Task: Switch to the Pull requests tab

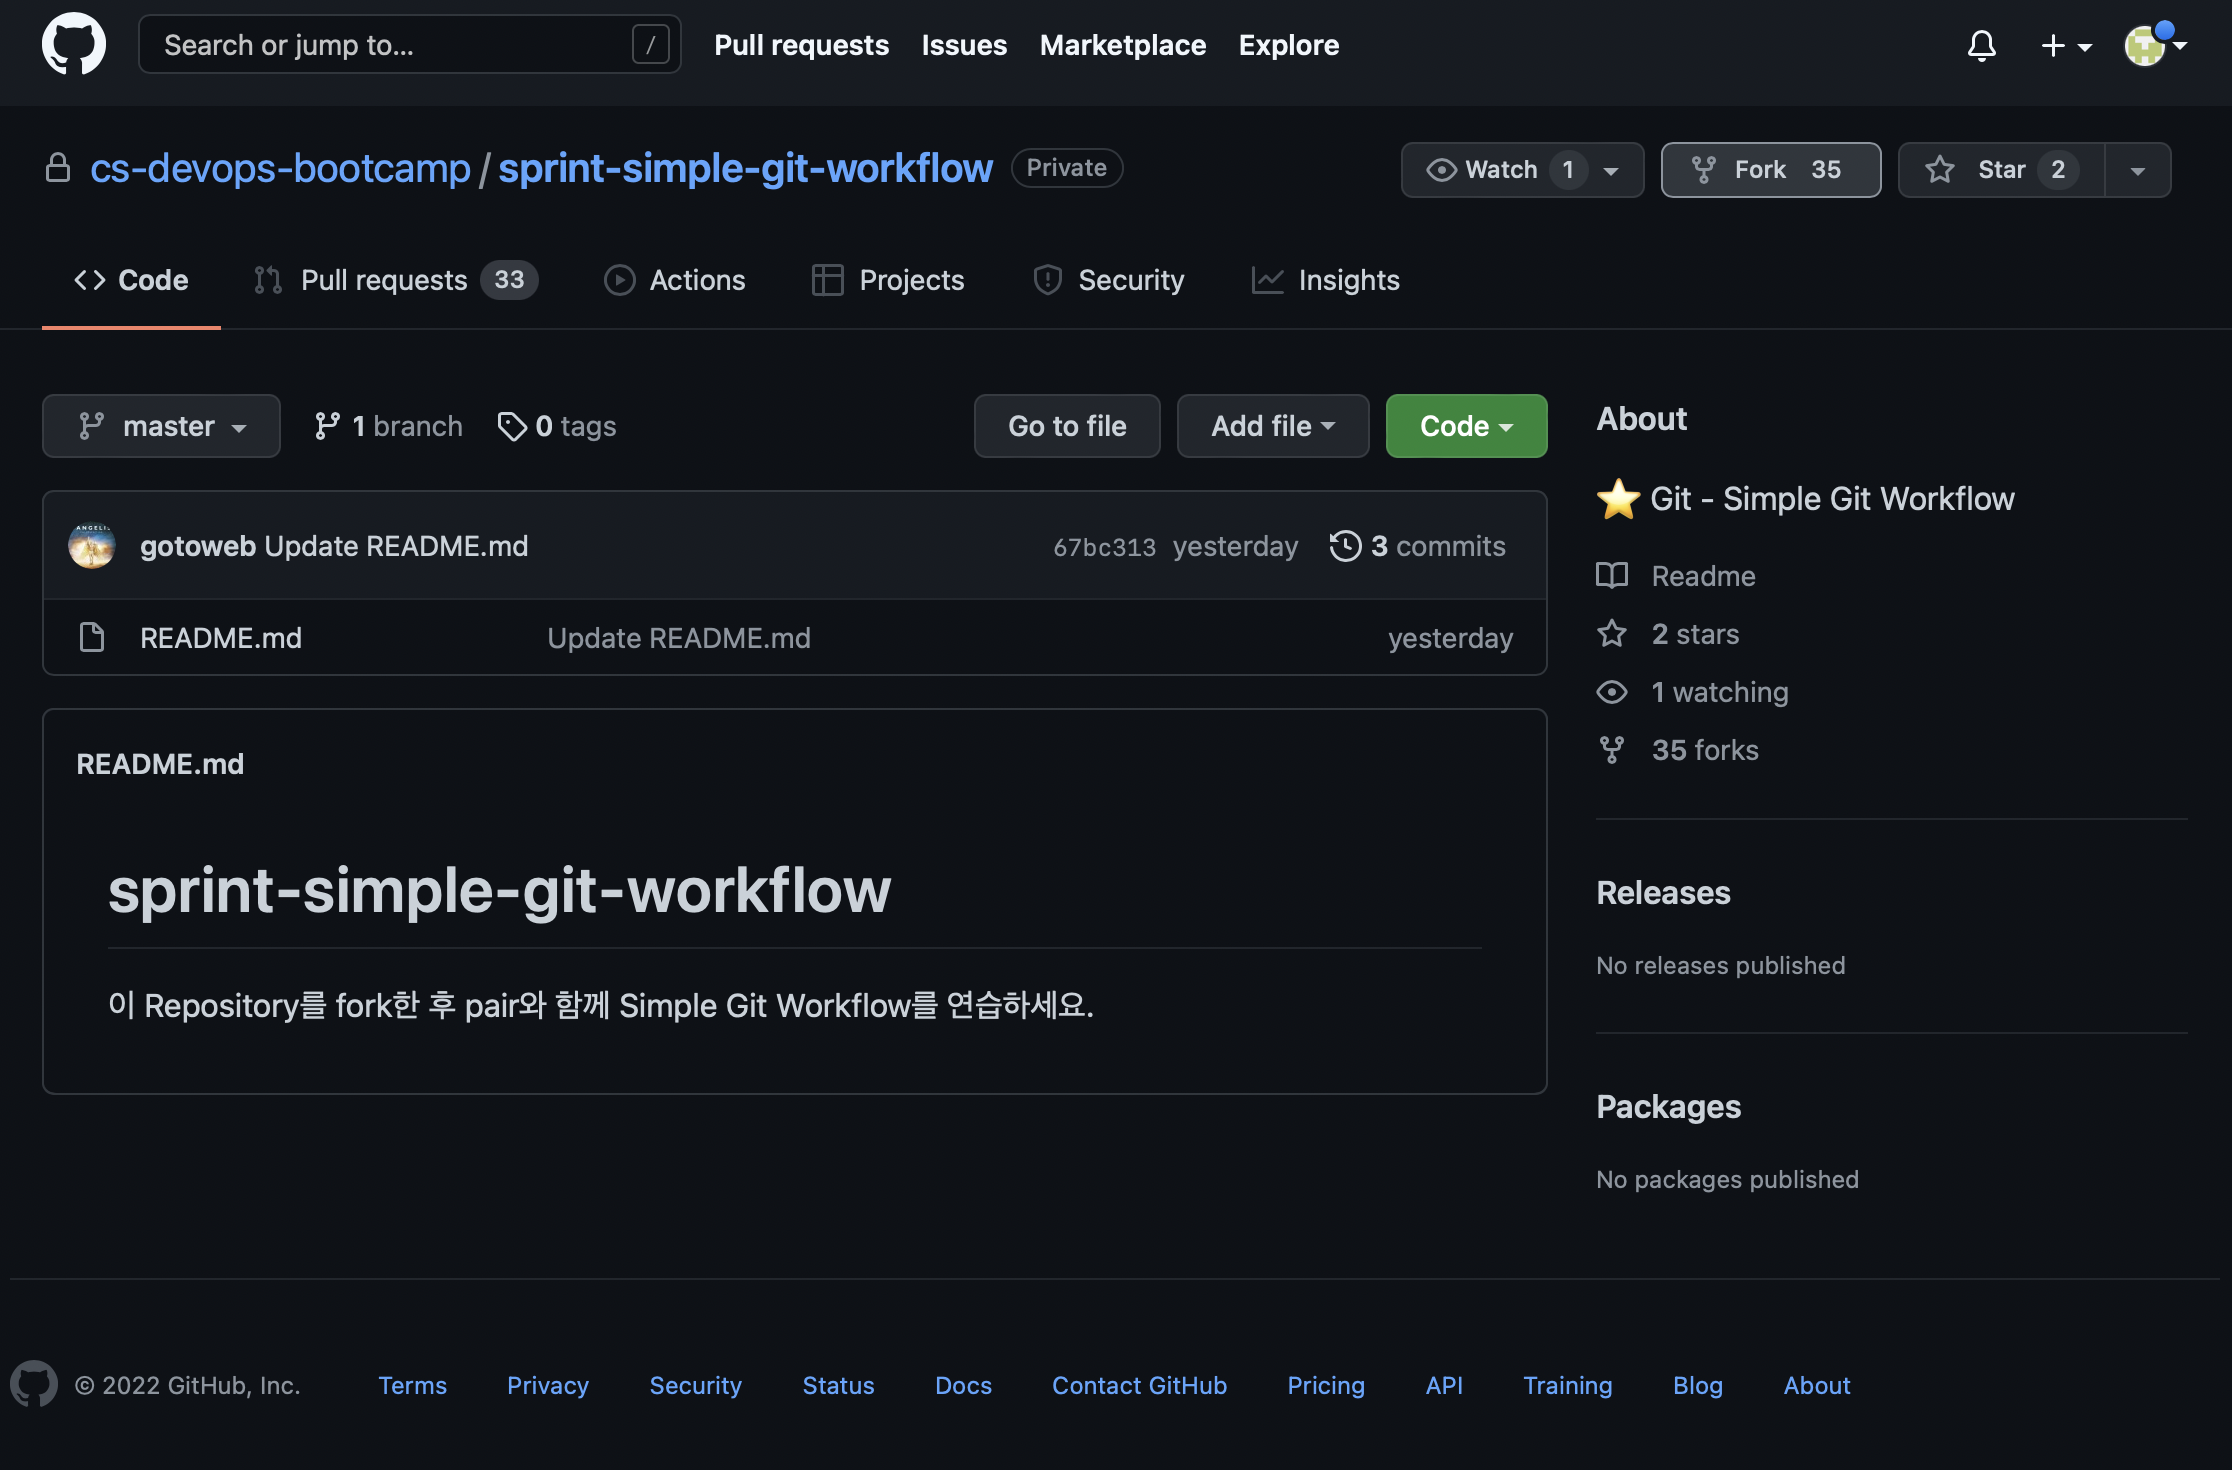Action: 395,280
